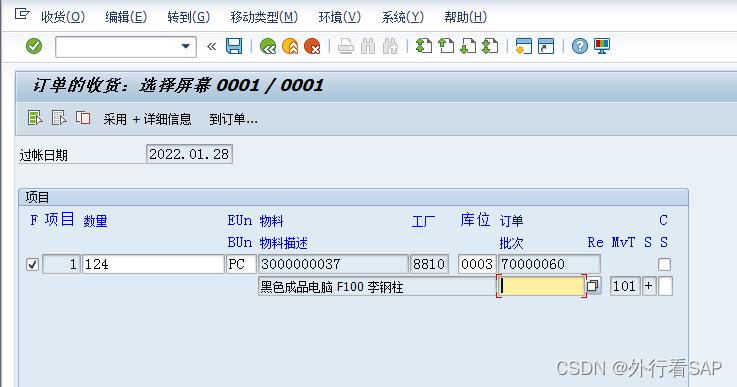This screenshot has width=737, height=387.
Task: Click storage location field 0003
Action: click(x=477, y=264)
